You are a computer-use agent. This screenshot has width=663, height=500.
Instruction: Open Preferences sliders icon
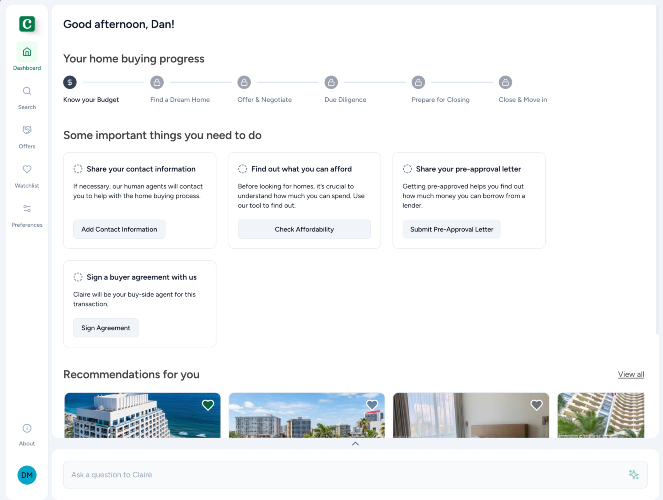tap(27, 208)
